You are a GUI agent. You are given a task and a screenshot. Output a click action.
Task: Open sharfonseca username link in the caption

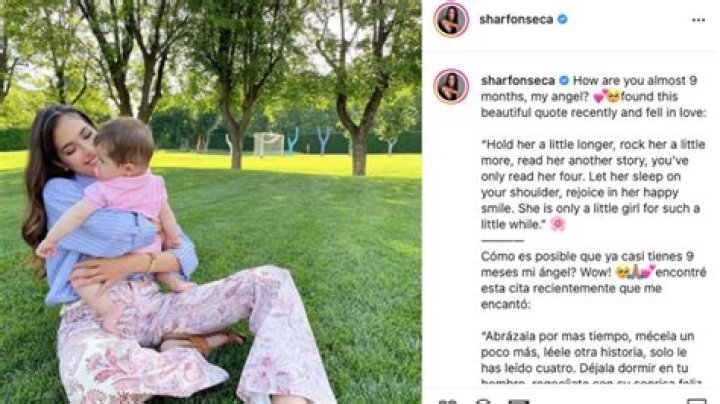click(x=518, y=80)
